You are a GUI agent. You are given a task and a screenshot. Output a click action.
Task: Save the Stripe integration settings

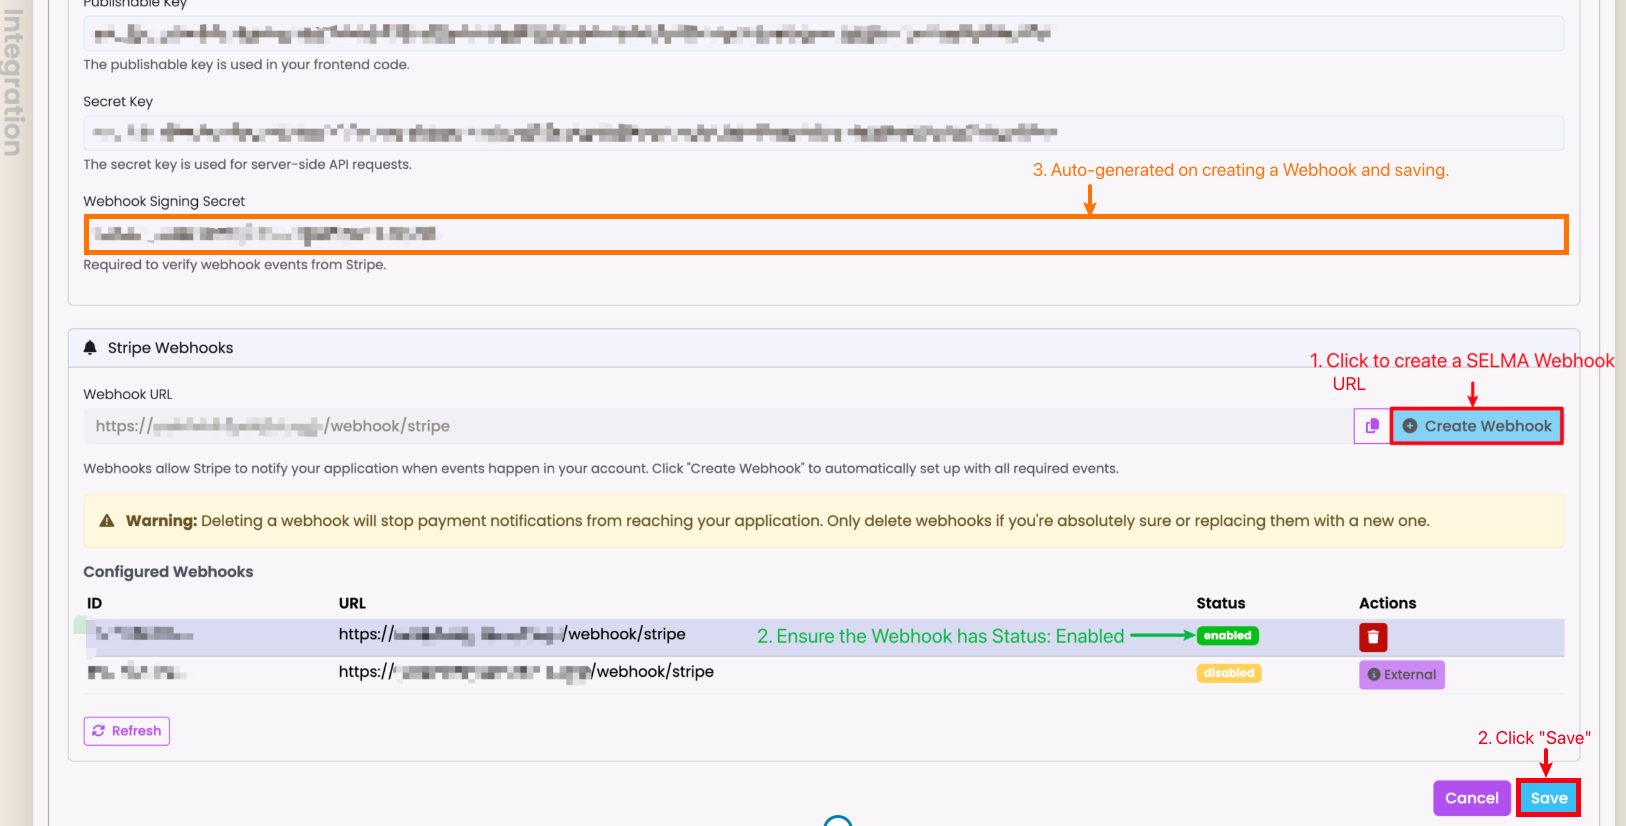pos(1548,798)
